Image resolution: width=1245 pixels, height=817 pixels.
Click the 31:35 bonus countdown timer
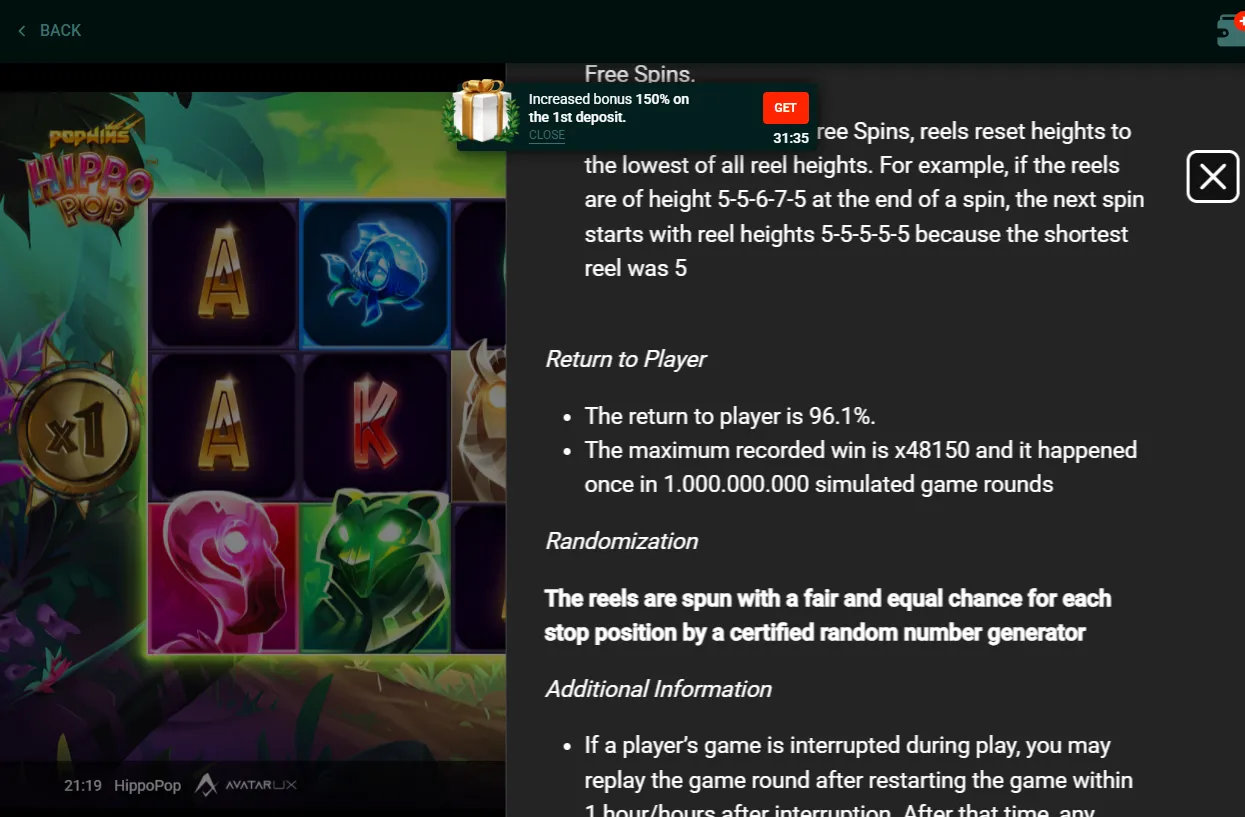point(790,138)
